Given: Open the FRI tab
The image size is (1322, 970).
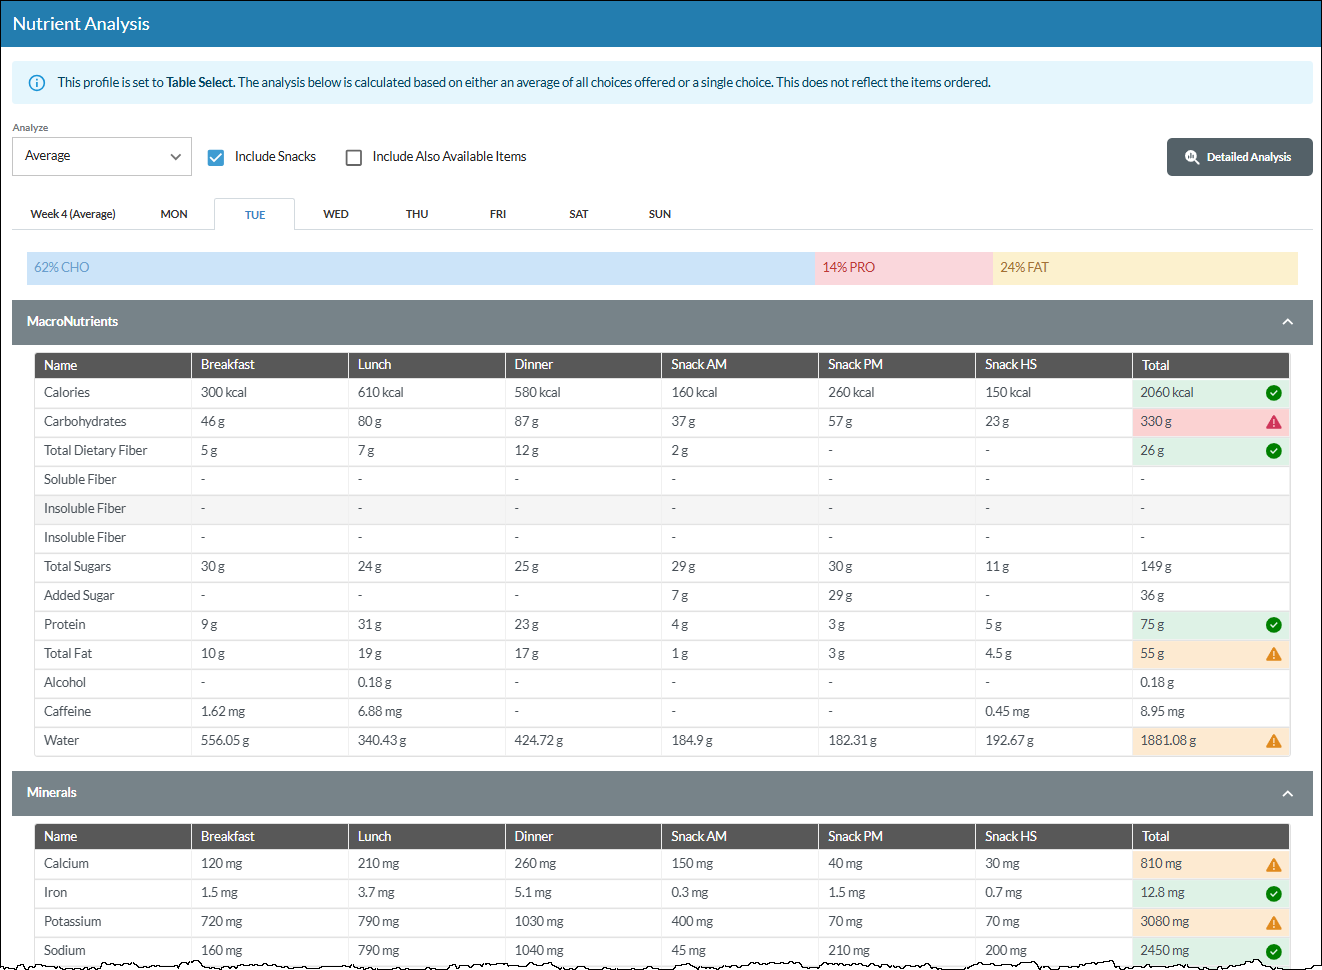Looking at the screenshot, I should 498,214.
